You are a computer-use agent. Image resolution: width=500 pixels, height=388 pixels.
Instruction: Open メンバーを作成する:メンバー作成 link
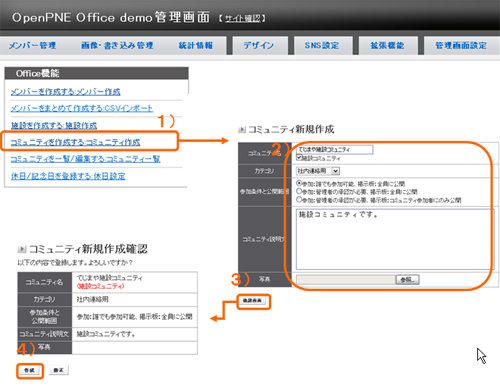tap(65, 92)
